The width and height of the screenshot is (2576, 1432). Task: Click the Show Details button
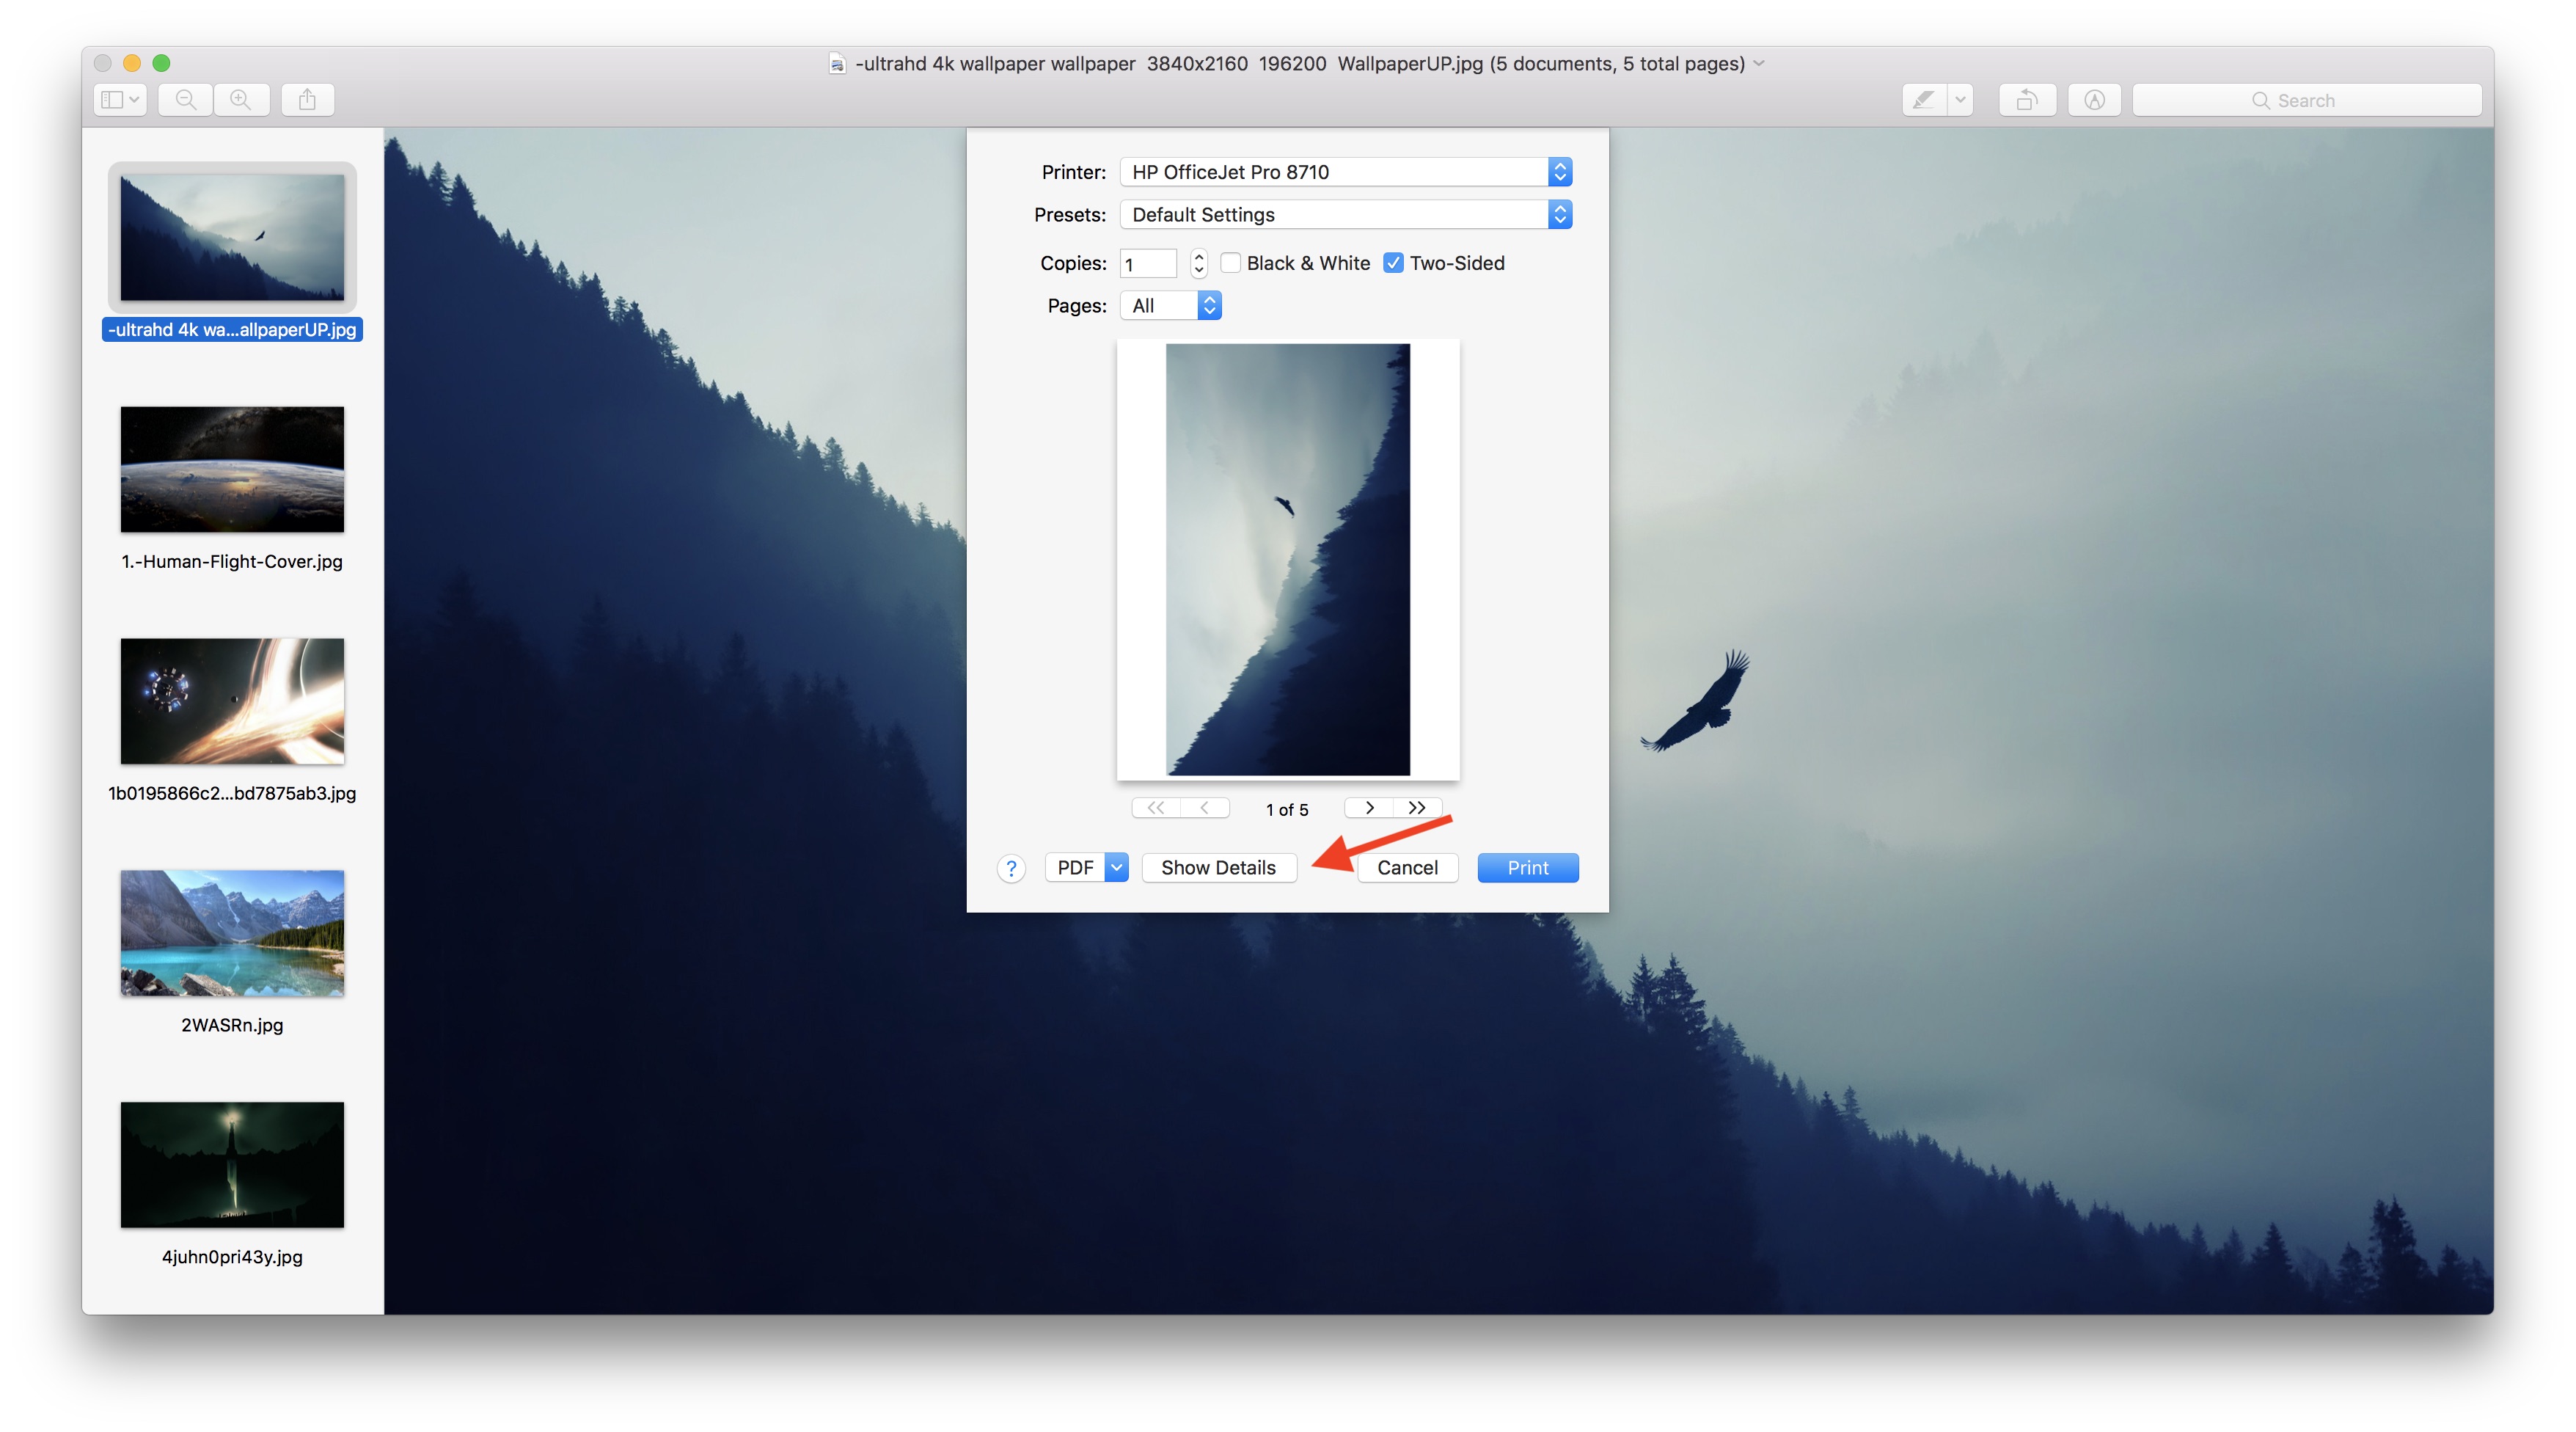click(x=1218, y=868)
